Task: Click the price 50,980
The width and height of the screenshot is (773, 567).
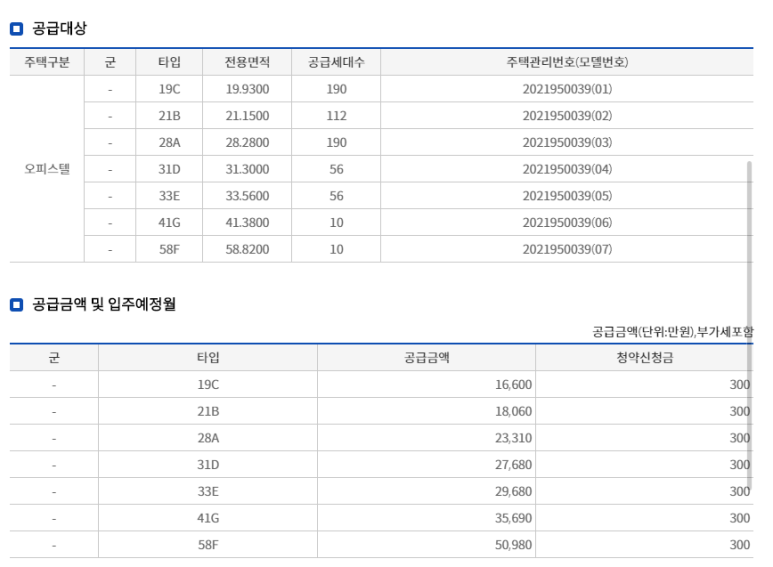Action: [x=513, y=544]
